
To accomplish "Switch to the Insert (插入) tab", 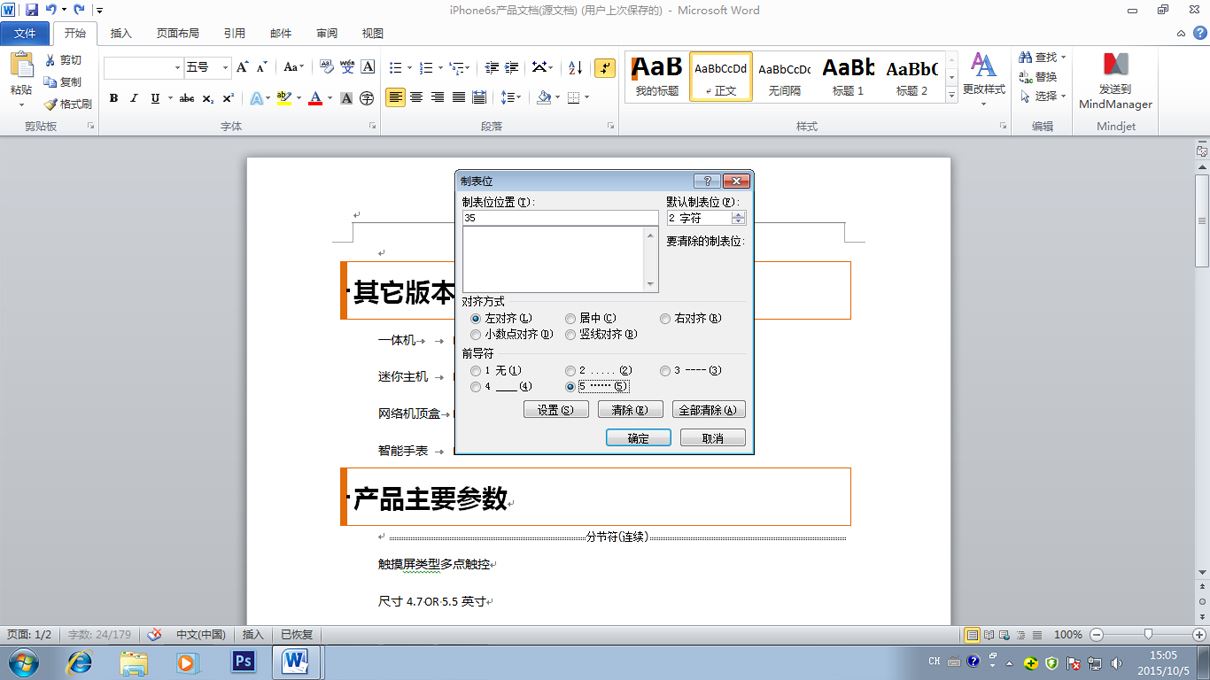I will (121, 33).
